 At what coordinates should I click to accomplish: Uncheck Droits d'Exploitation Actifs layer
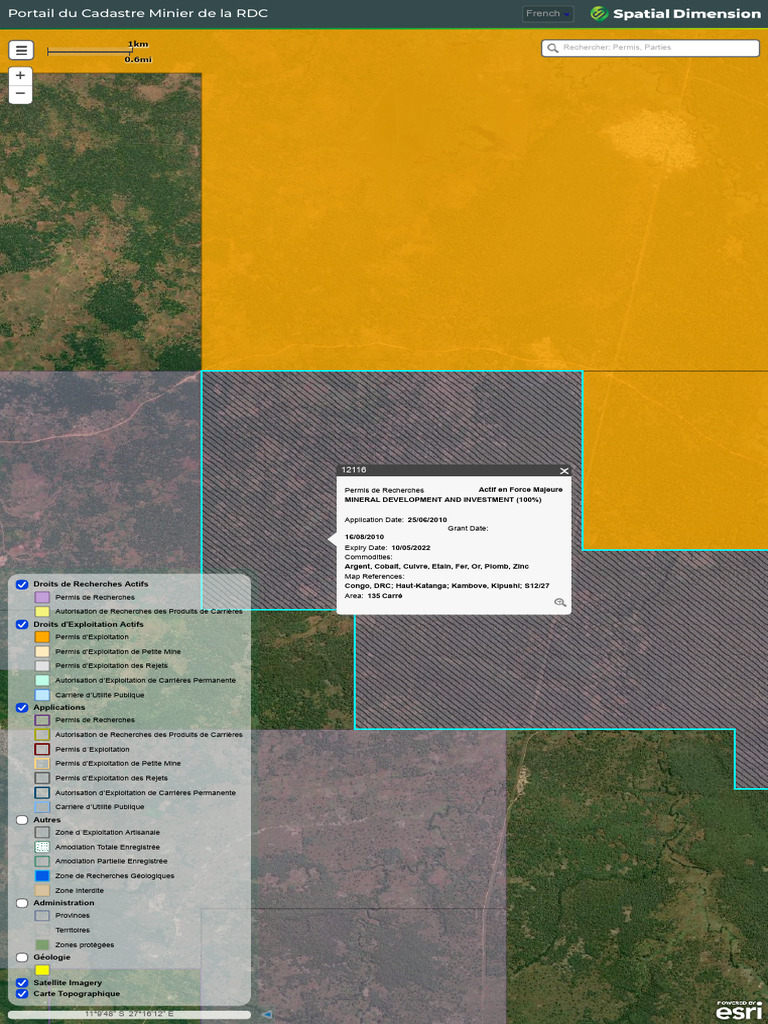22,624
